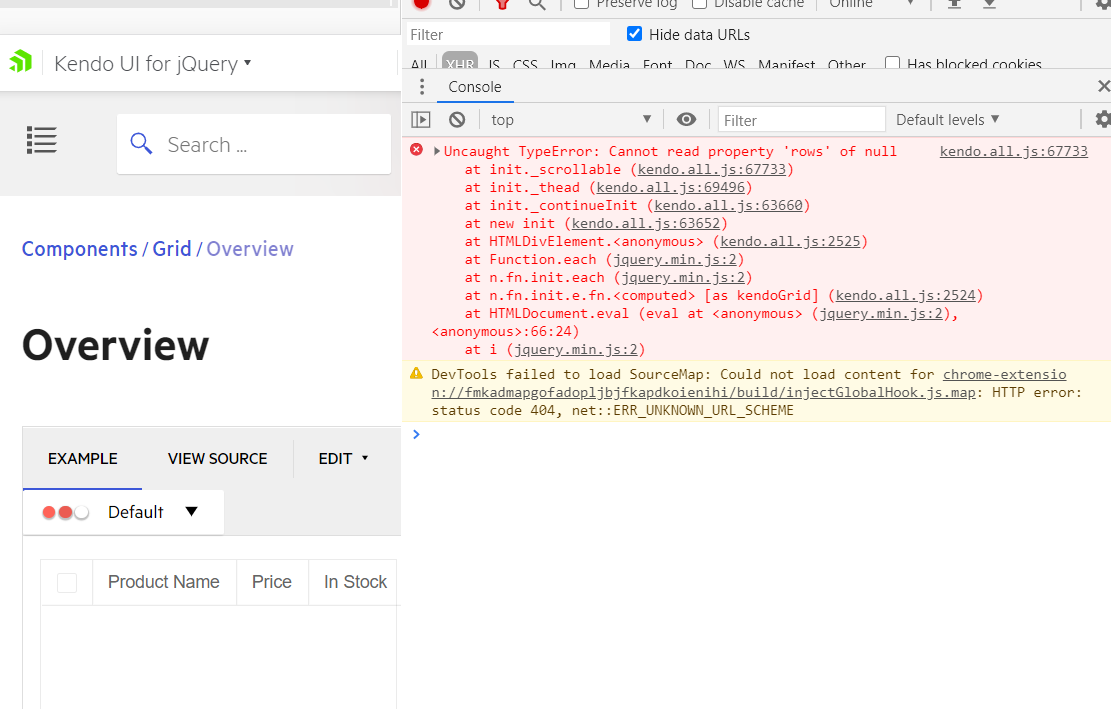Image resolution: width=1111 pixels, height=709 pixels.
Task: Clear the console messages
Action: pos(457,120)
